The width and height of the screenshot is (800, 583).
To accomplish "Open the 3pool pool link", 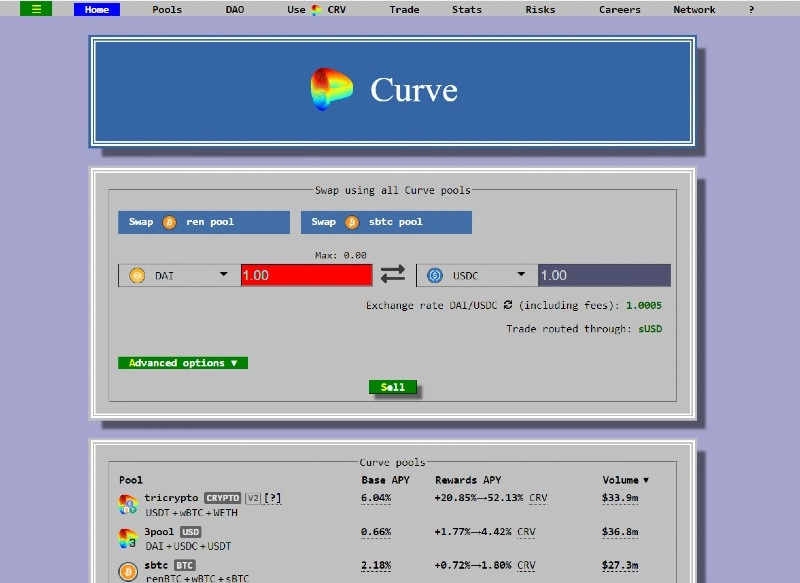I will [x=159, y=532].
